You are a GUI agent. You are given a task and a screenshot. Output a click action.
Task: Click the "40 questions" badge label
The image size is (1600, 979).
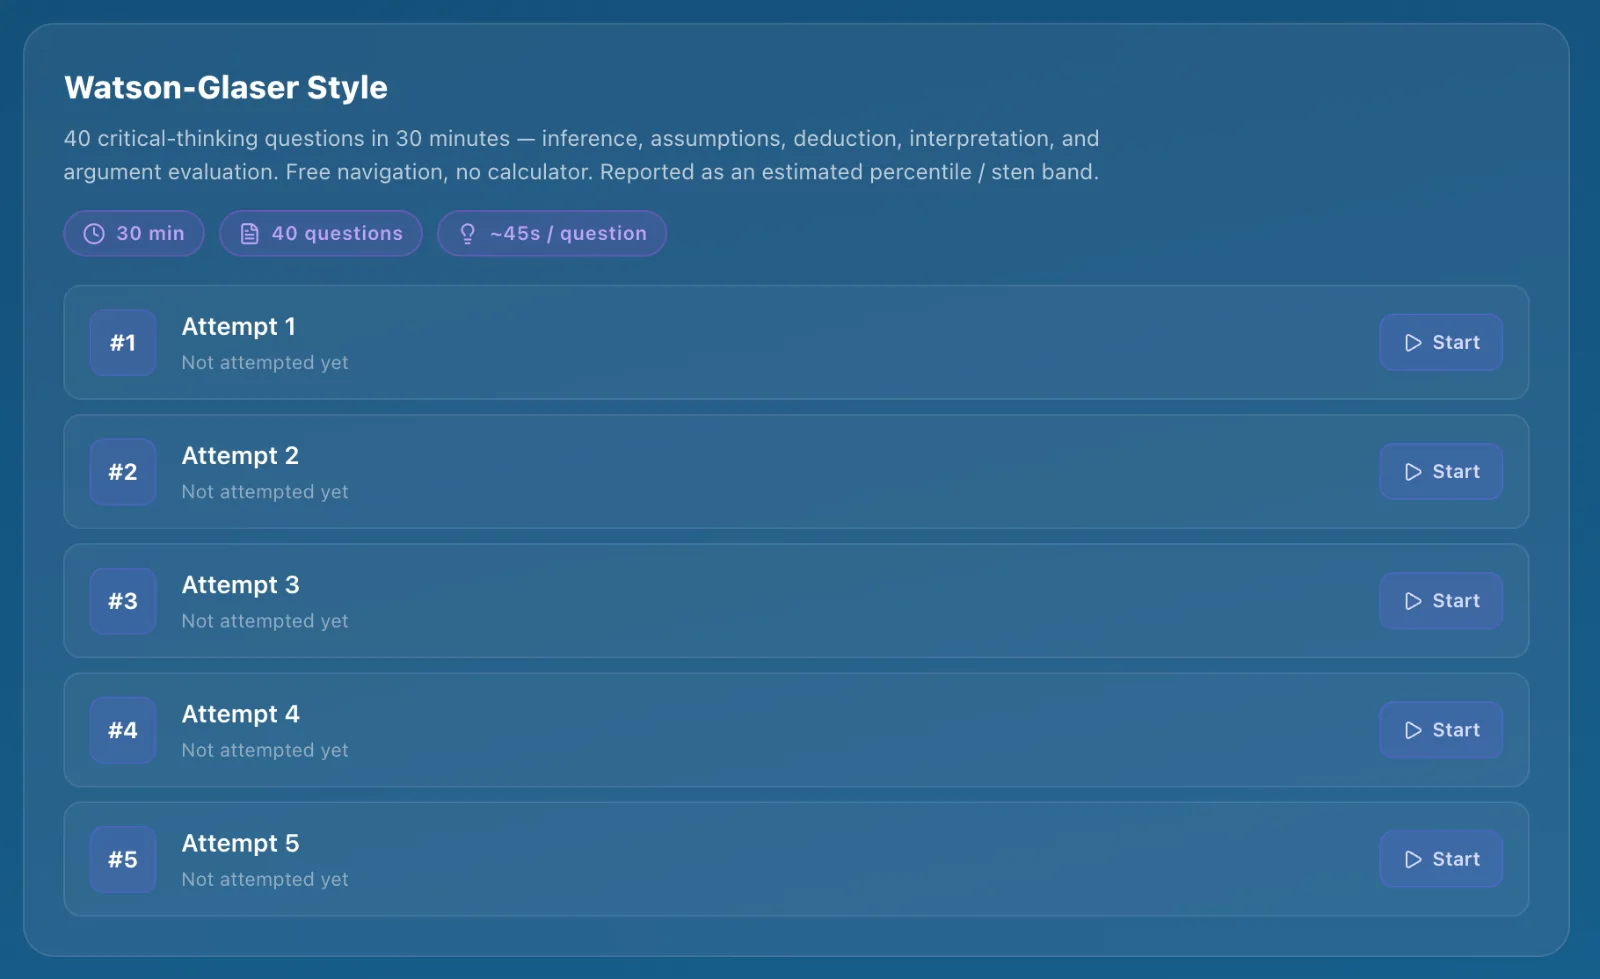point(337,233)
